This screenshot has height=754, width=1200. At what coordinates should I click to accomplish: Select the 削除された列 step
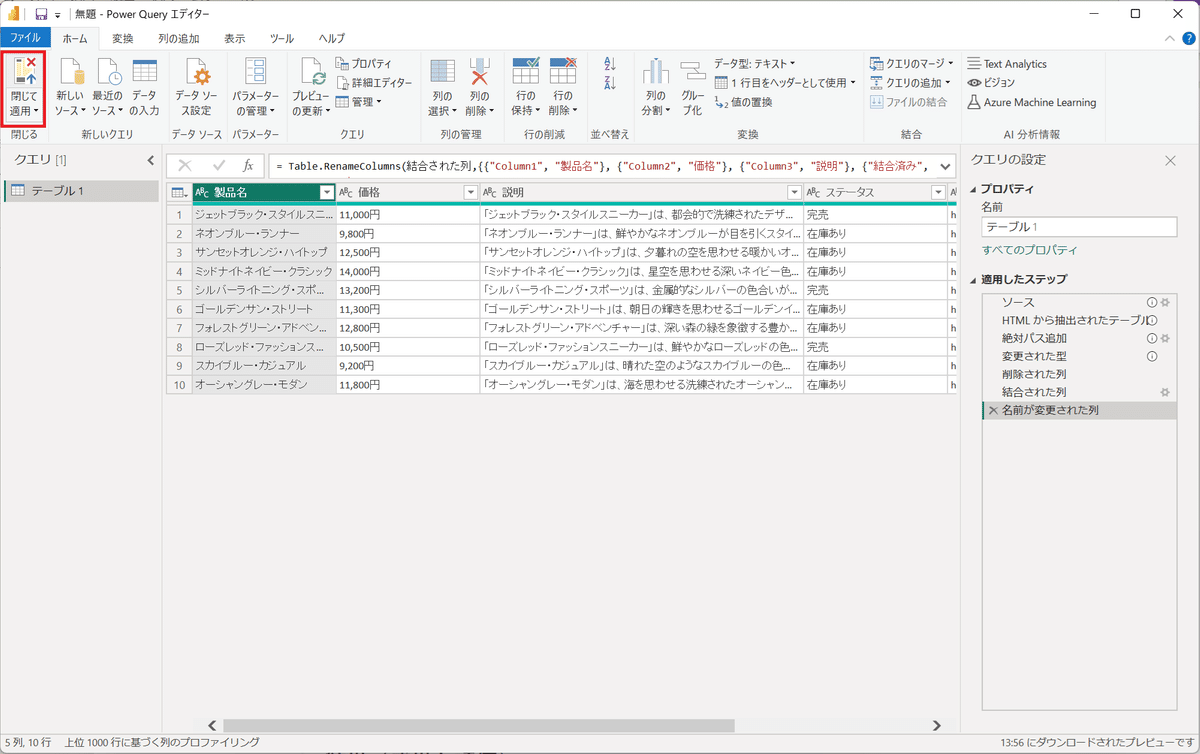pyautogui.click(x=1034, y=374)
